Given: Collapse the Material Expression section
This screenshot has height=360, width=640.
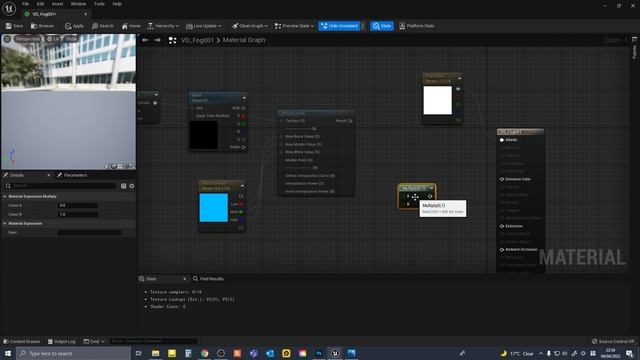Looking at the screenshot, I should tap(5, 223).
